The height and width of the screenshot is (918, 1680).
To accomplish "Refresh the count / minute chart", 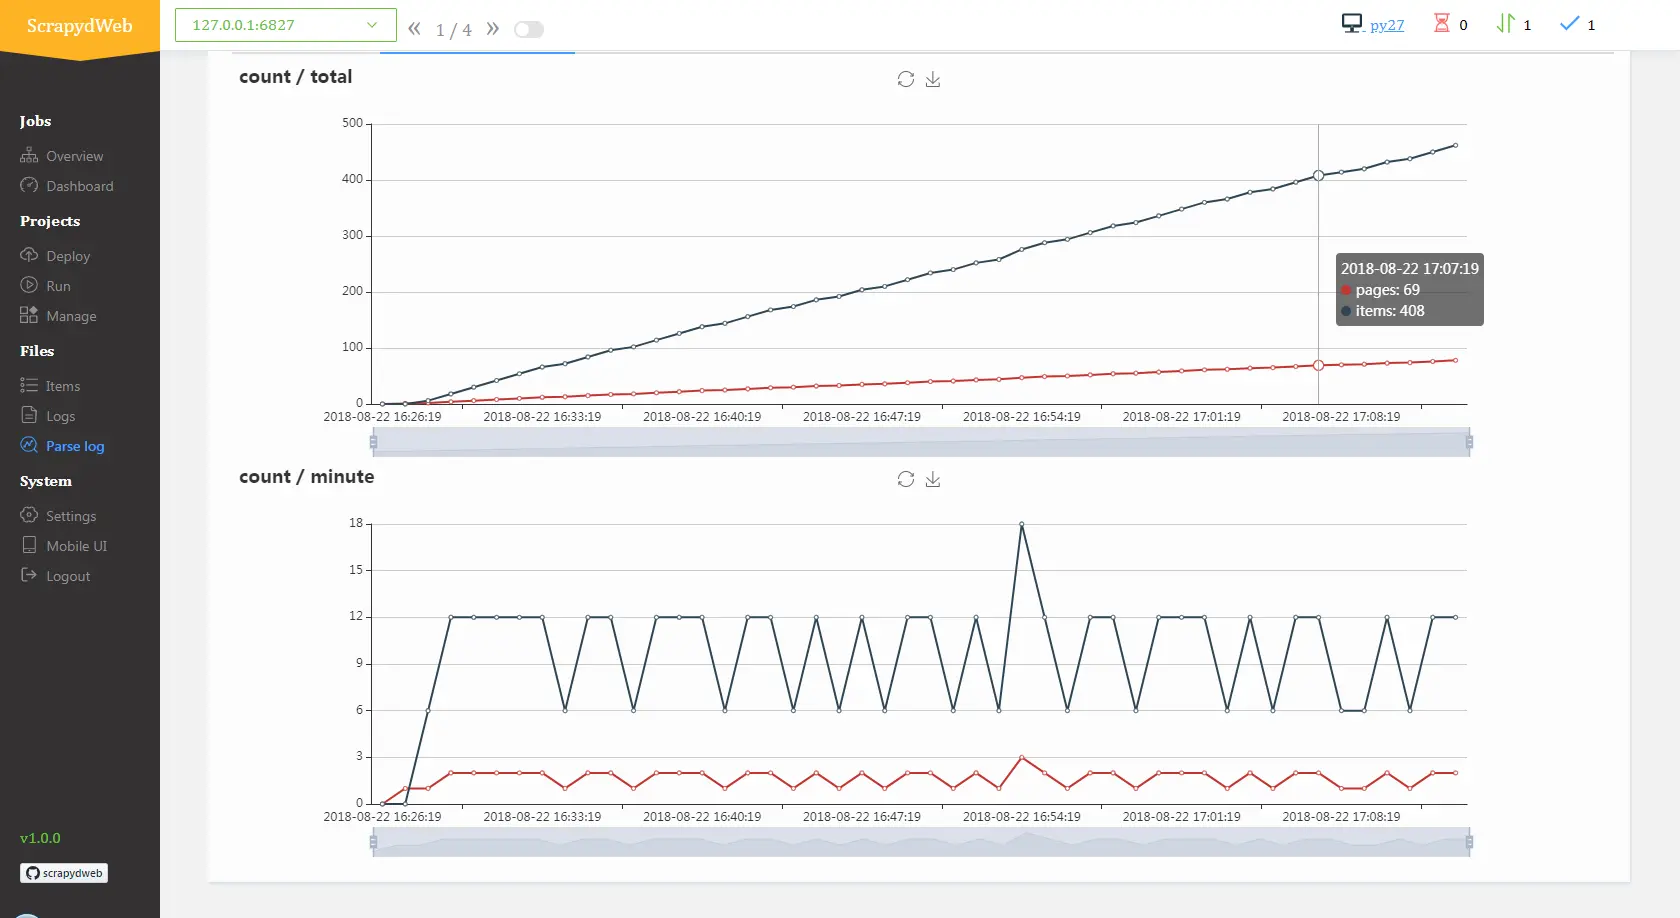I will click(906, 479).
